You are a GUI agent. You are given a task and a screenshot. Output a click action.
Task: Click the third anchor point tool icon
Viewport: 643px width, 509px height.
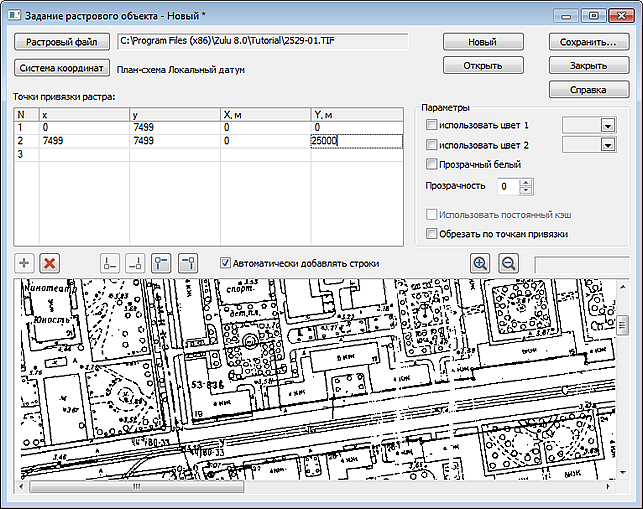161,263
